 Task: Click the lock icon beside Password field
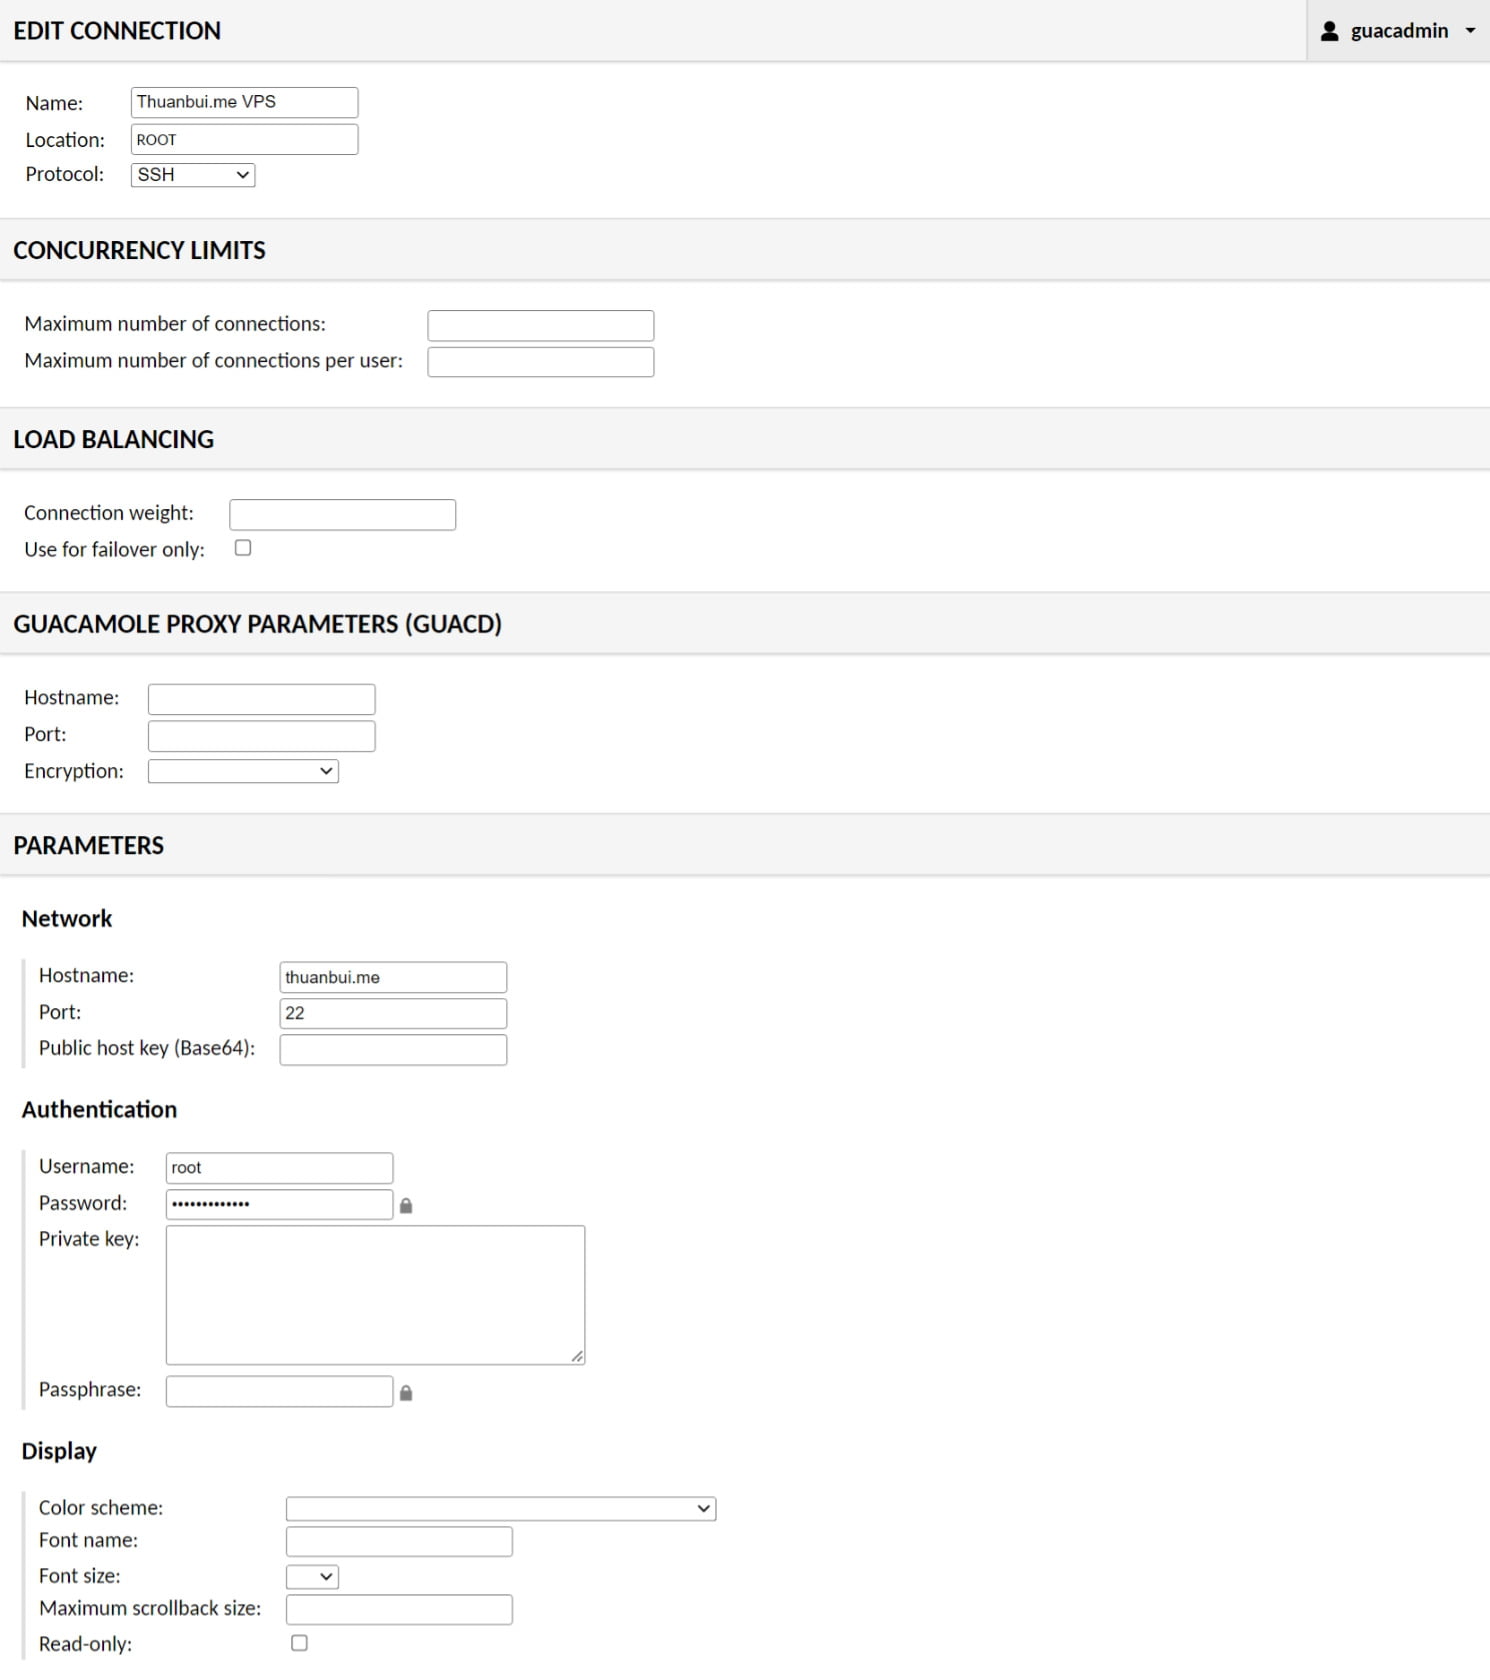(406, 1206)
